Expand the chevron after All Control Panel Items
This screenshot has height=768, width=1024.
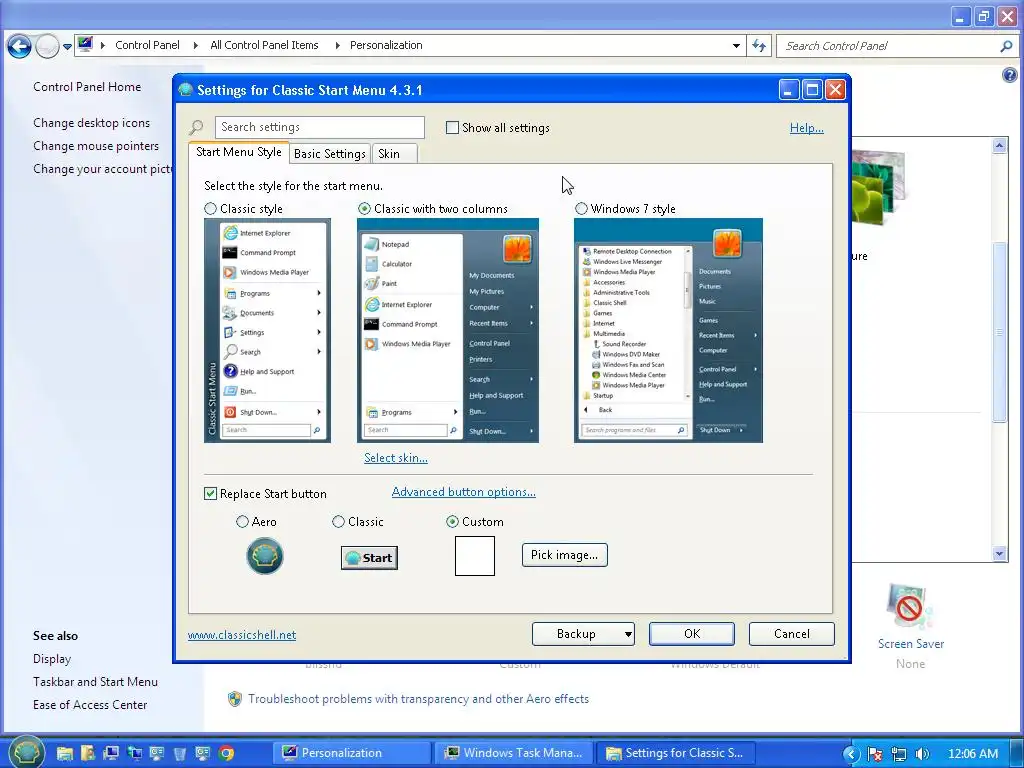click(x=337, y=45)
